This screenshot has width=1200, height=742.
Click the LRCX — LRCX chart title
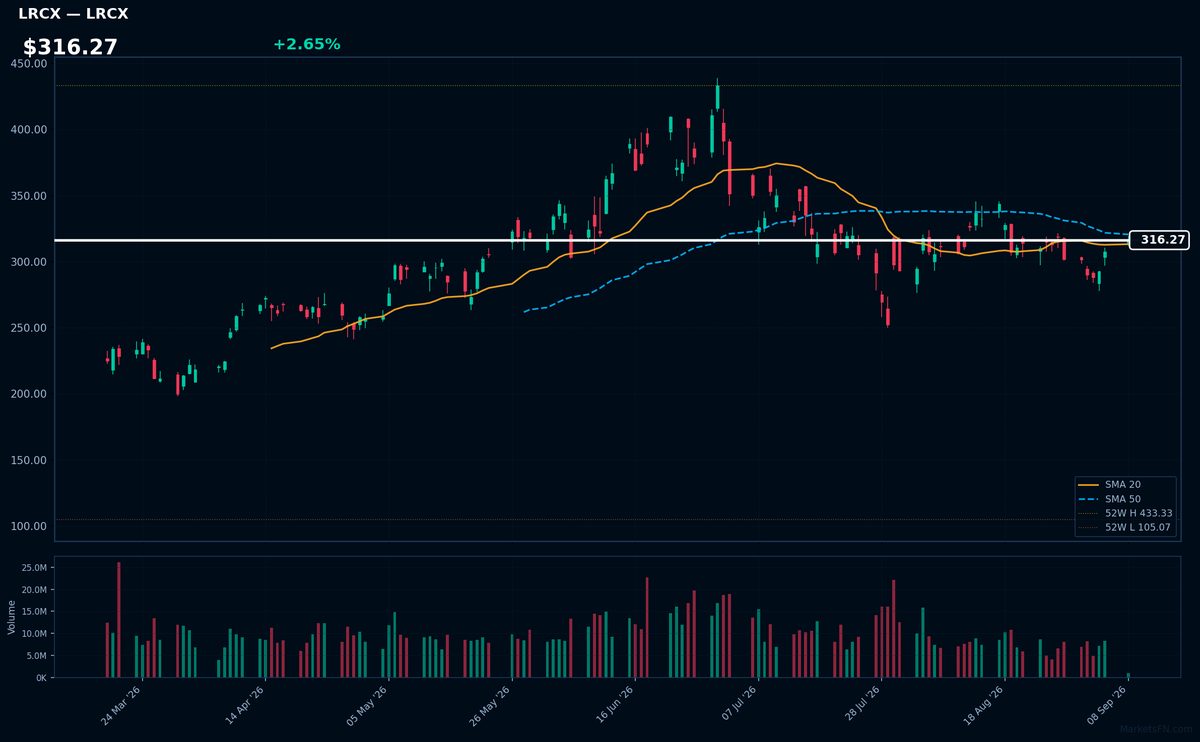(x=73, y=14)
